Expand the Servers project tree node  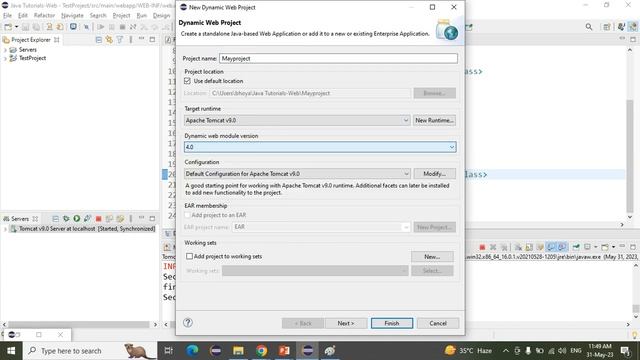[x=5, y=50]
